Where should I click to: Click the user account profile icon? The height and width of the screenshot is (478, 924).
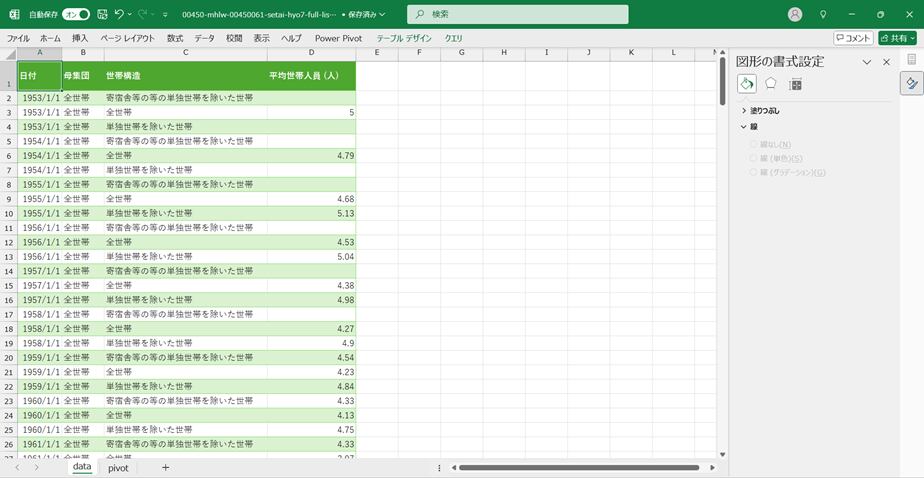click(x=795, y=15)
